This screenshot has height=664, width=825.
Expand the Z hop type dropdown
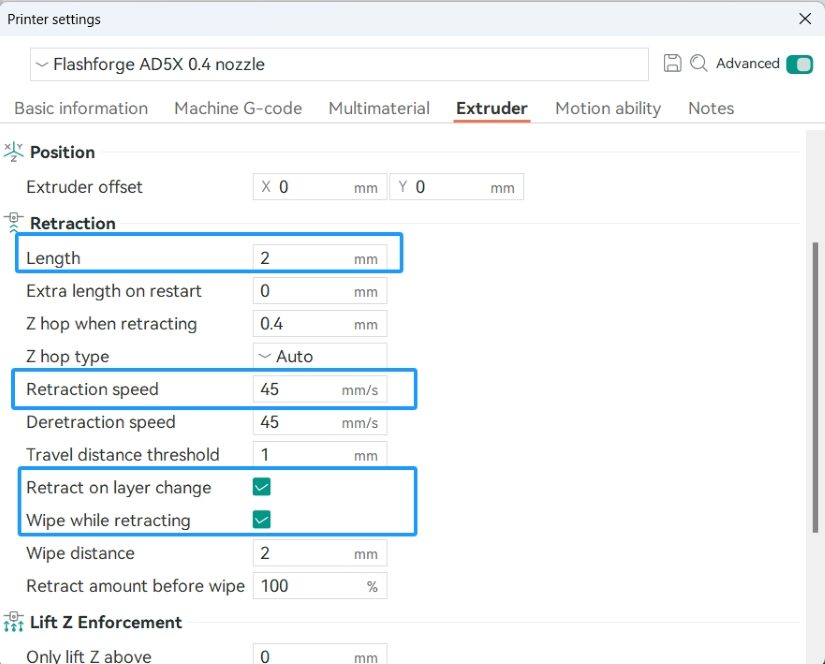319,356
